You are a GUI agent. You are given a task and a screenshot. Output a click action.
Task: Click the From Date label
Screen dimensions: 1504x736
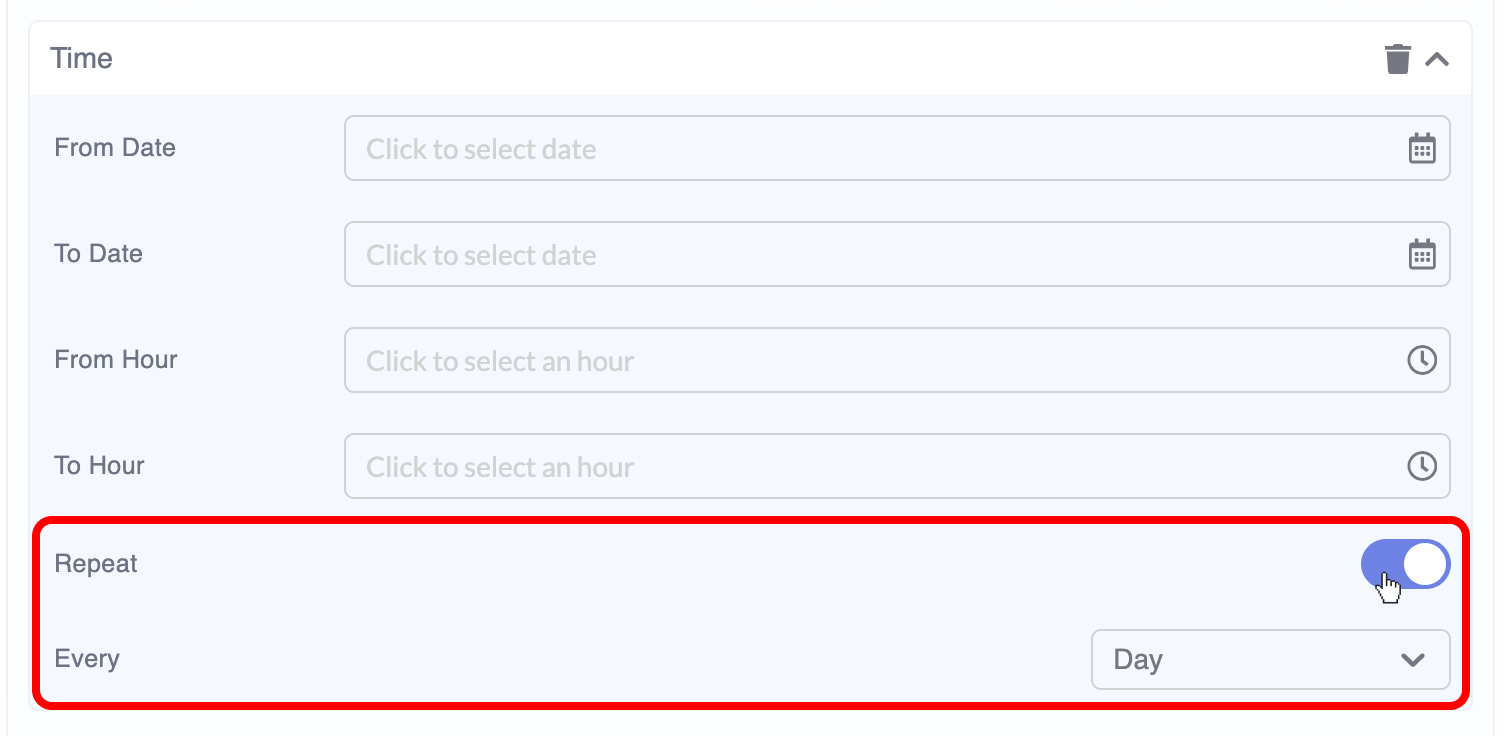coord(115,148)
